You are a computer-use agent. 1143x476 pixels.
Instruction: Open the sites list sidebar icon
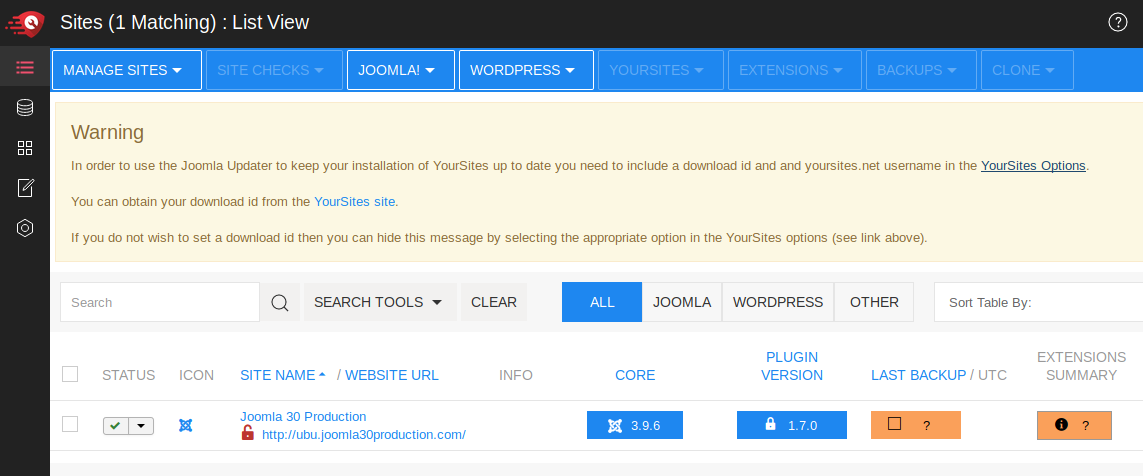pyautogui.click(x=25, y=68)
